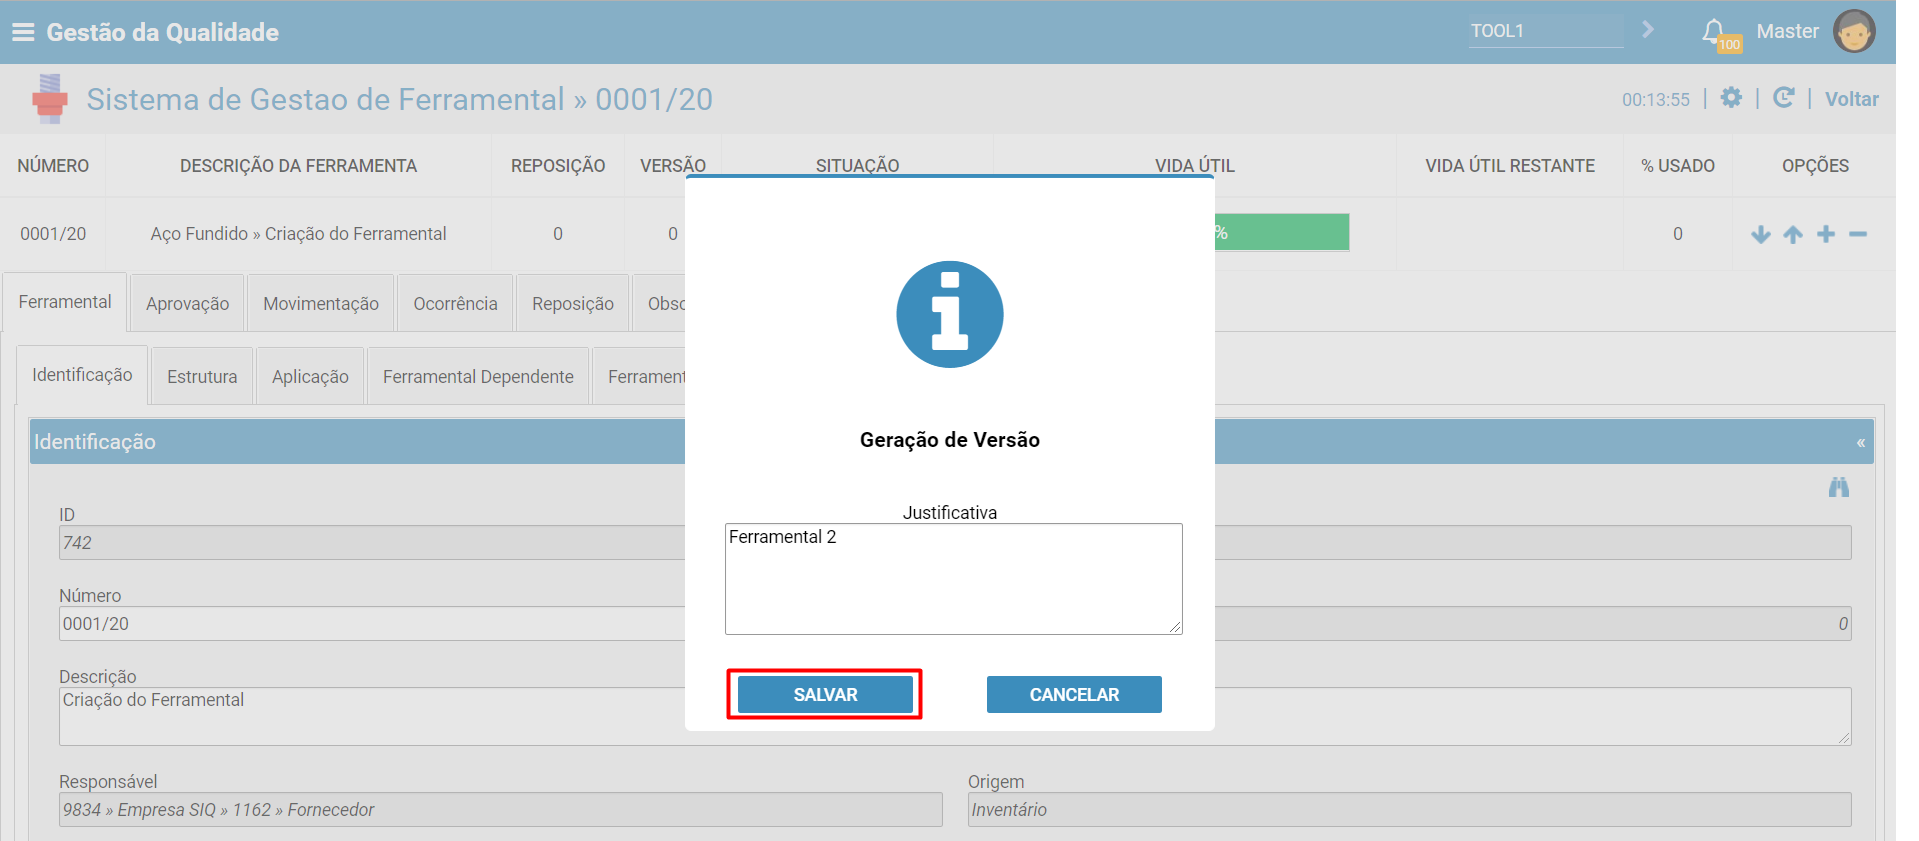1919x841 pixels.
Task: Click the minus option for row 0001/20
Action: click(1858, 234)
